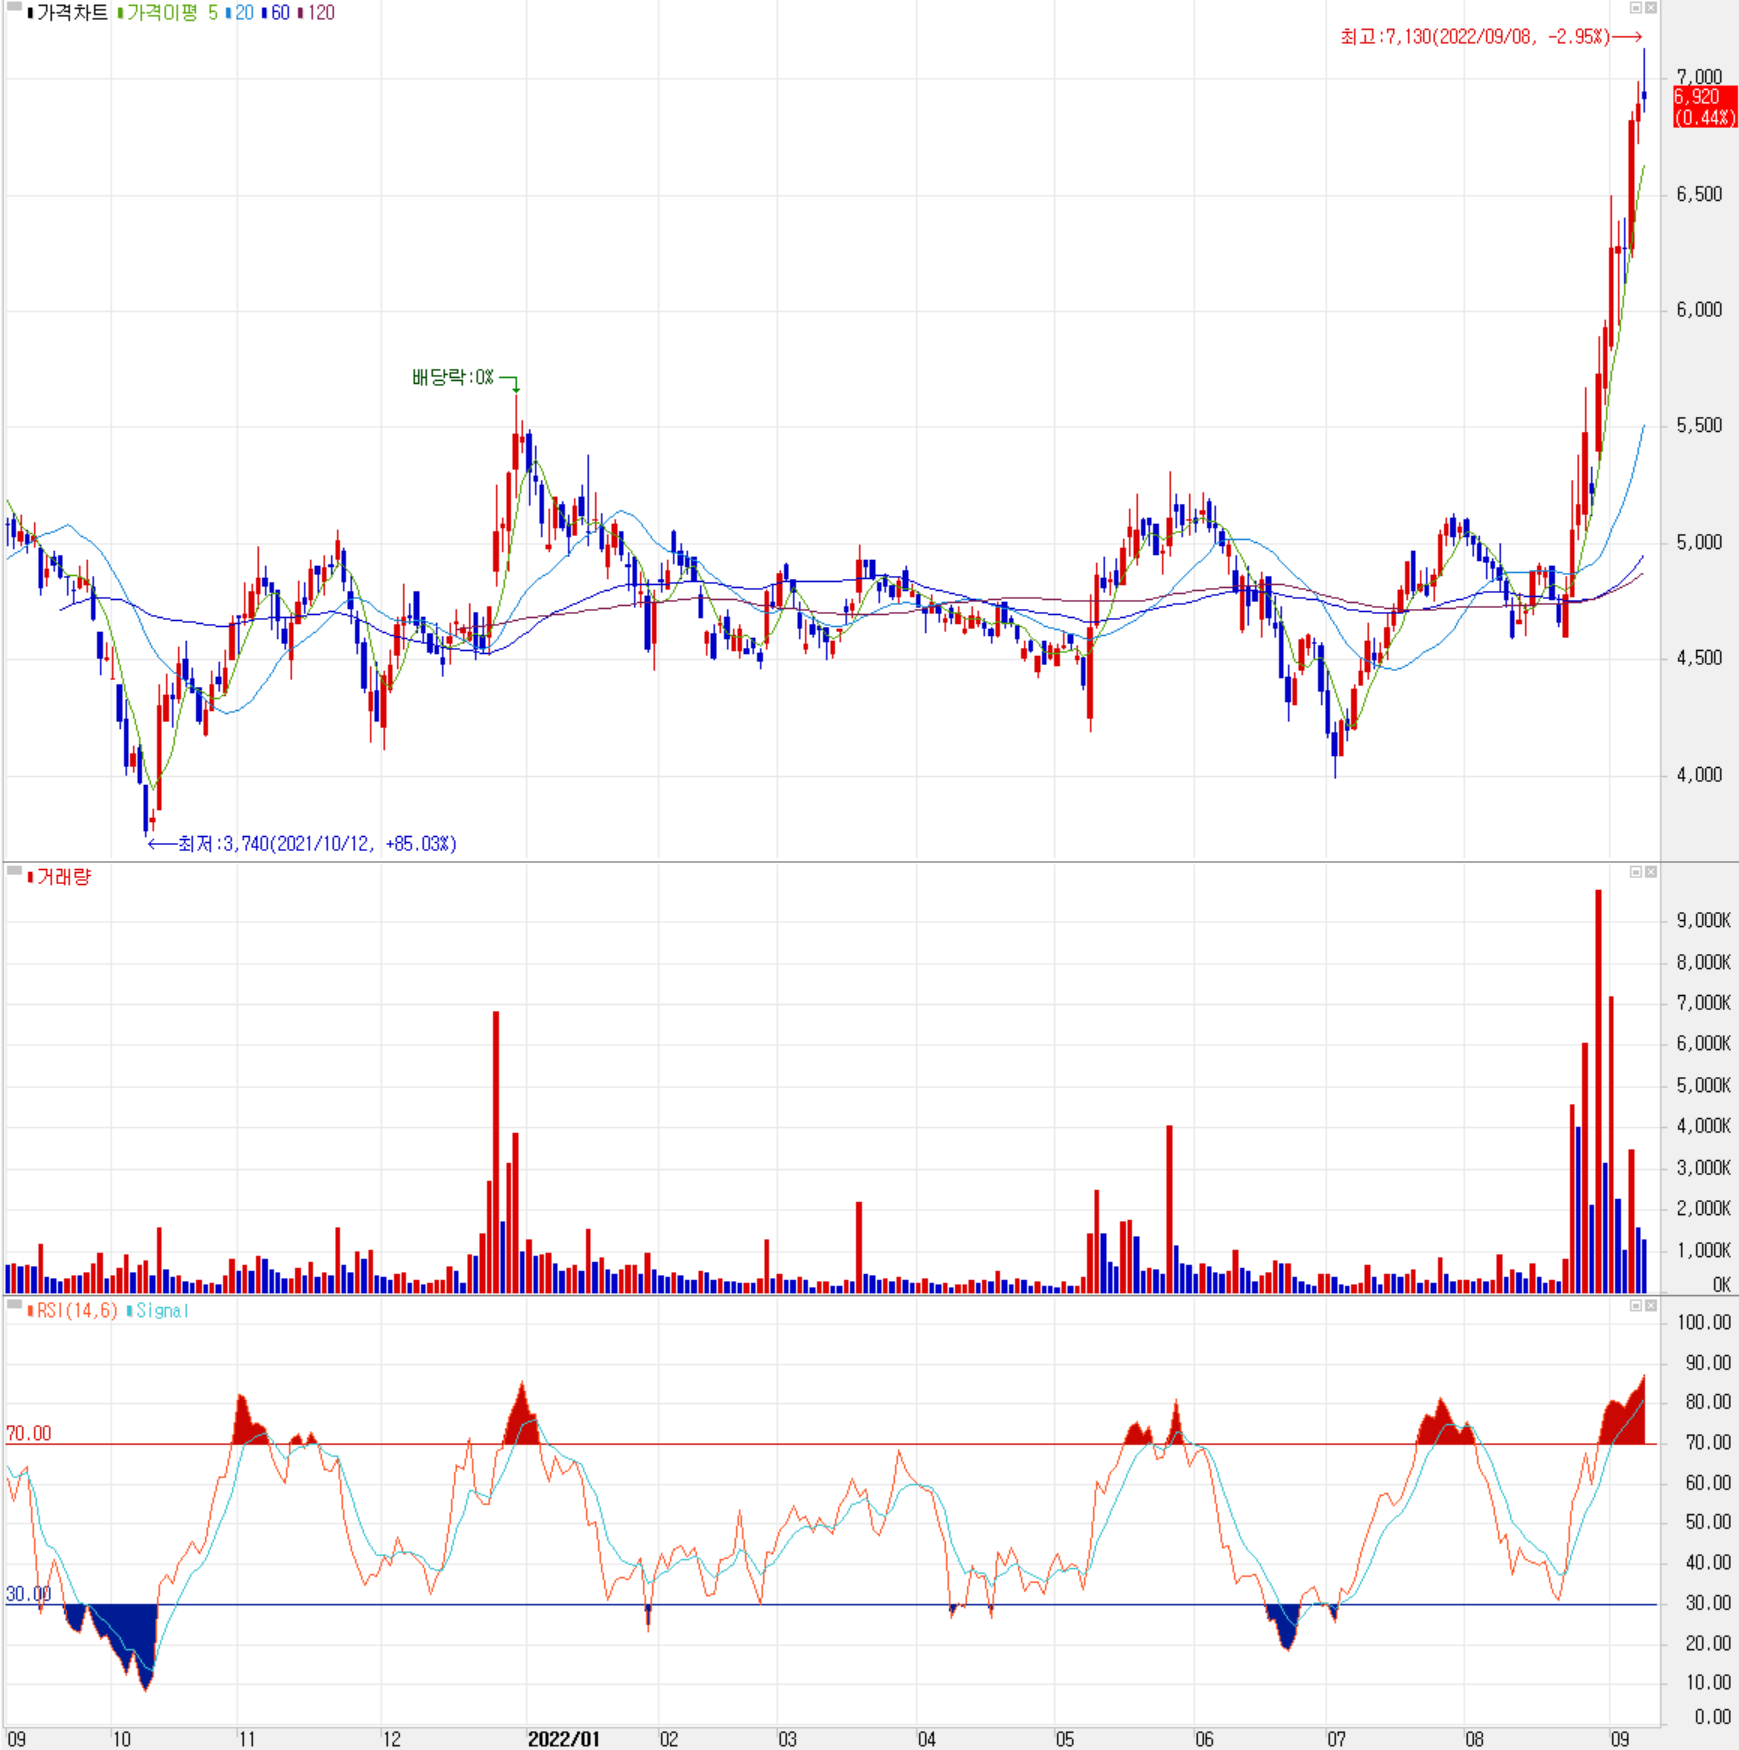Click the 배당락:0% annotation
This screenshot has height=1750, width=1739.
(x=453, y=377)
